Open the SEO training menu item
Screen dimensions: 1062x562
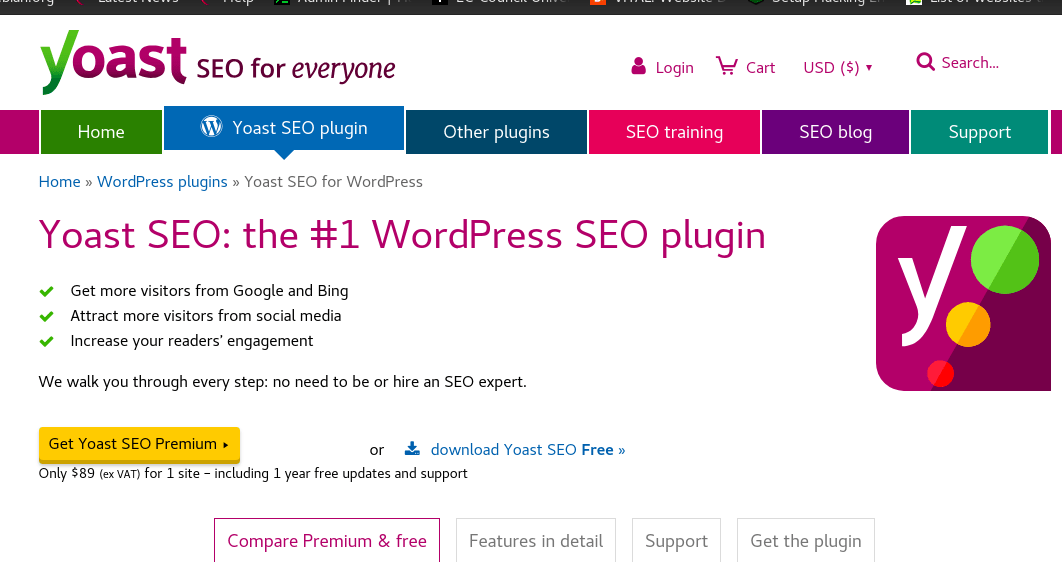point(675,132)
